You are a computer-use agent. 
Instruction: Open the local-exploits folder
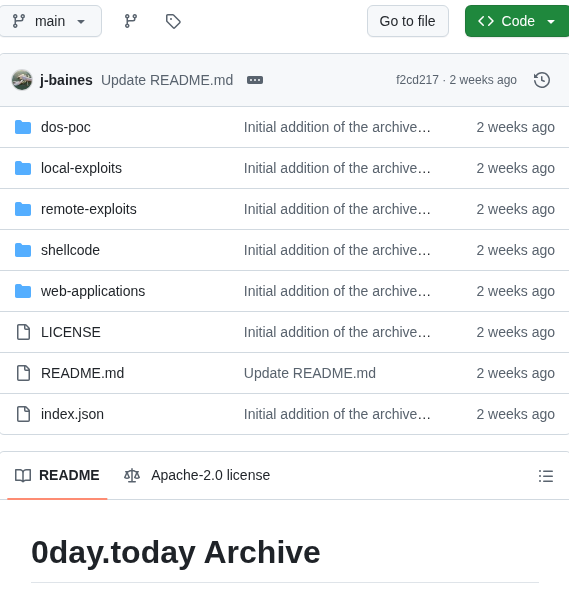coord(81,168)
